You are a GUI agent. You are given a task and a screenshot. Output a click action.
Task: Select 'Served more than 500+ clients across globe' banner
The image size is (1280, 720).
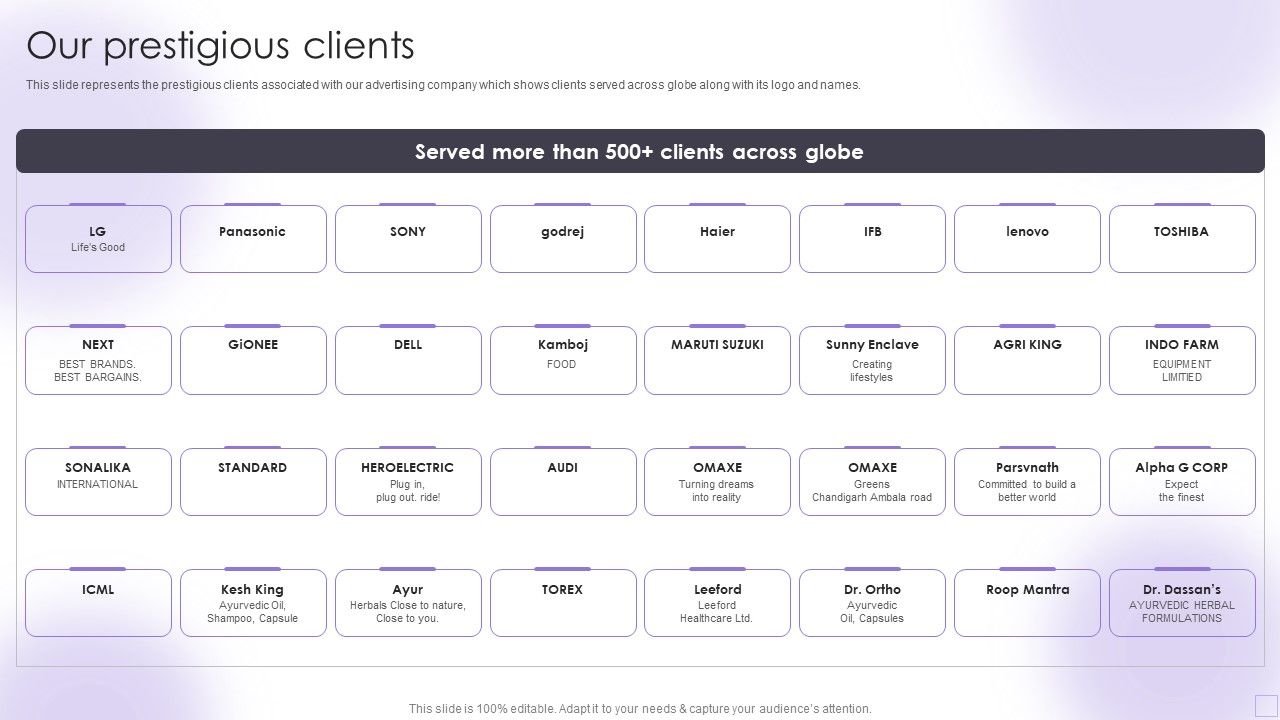pyautogui.click(x=640, y=151)
